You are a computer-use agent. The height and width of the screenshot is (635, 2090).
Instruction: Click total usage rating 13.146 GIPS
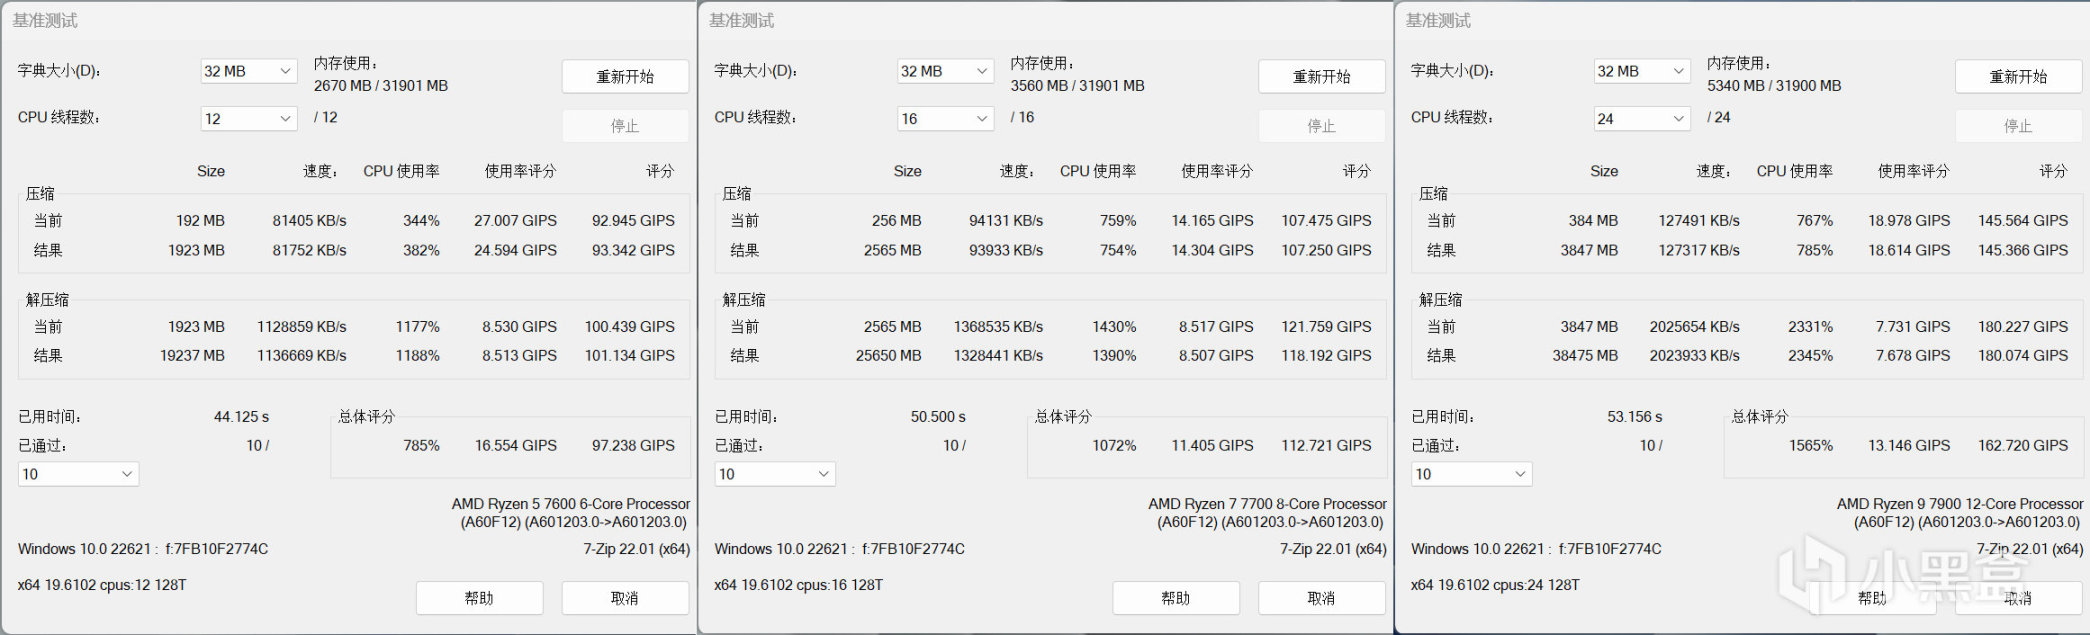point(1909,445)
